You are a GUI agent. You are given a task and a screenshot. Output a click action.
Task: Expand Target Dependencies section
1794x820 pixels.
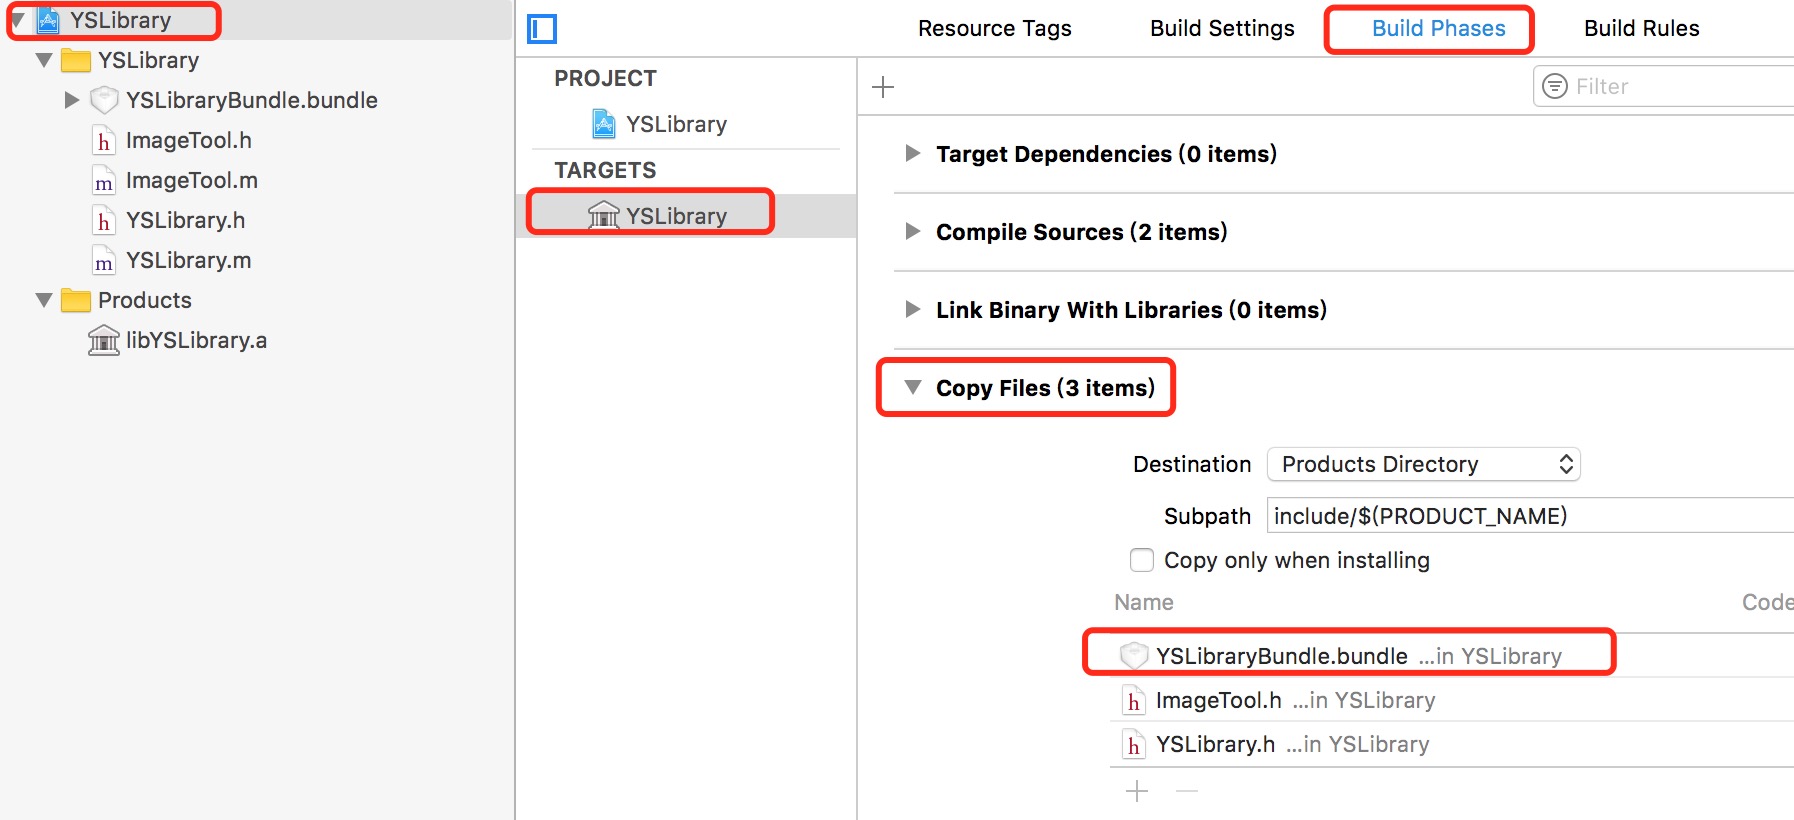point(912,153)
